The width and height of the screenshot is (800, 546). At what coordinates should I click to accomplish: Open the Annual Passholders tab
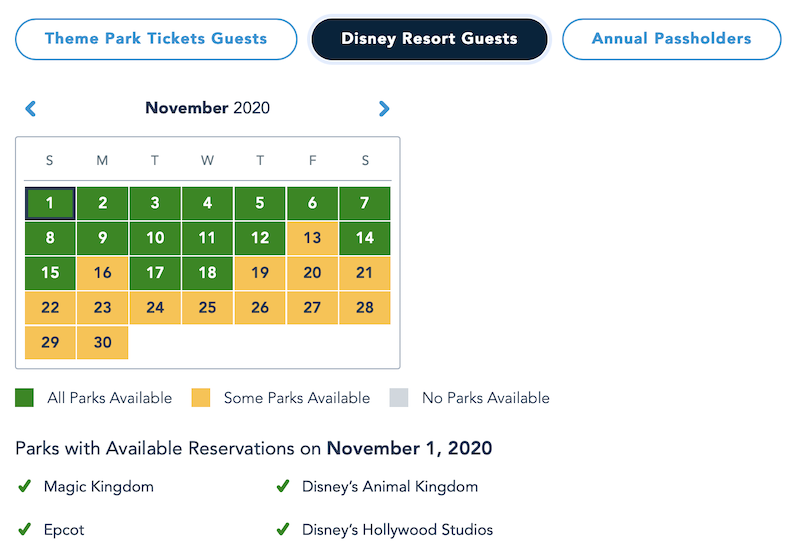(x=671, y=39)
